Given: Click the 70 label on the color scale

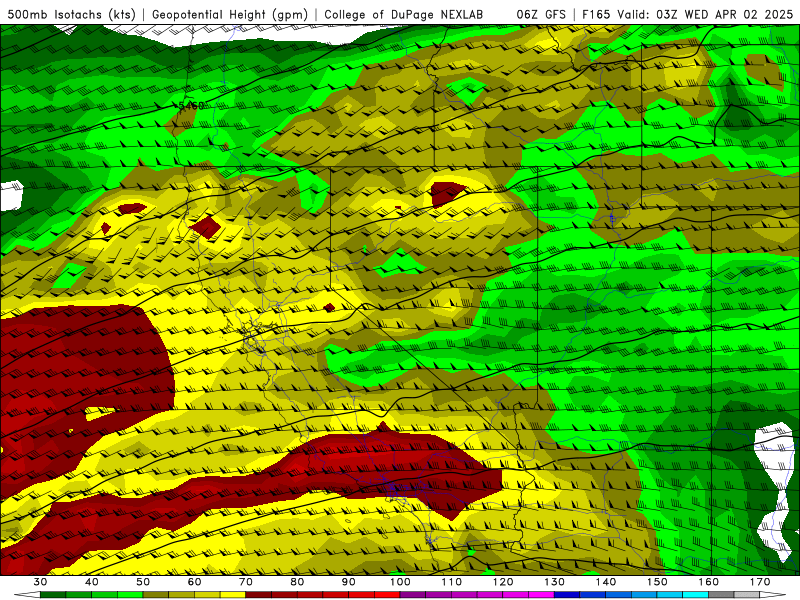Looking at the screenshot, I should pyautogui.click(x=246, y=582).
